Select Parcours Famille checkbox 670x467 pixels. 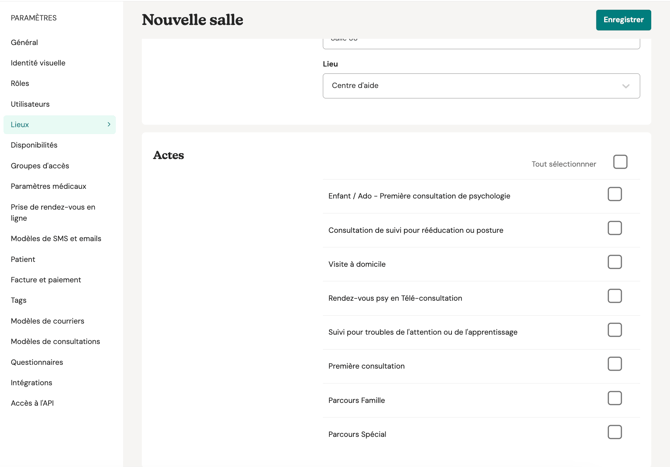[x=614, y=398]
